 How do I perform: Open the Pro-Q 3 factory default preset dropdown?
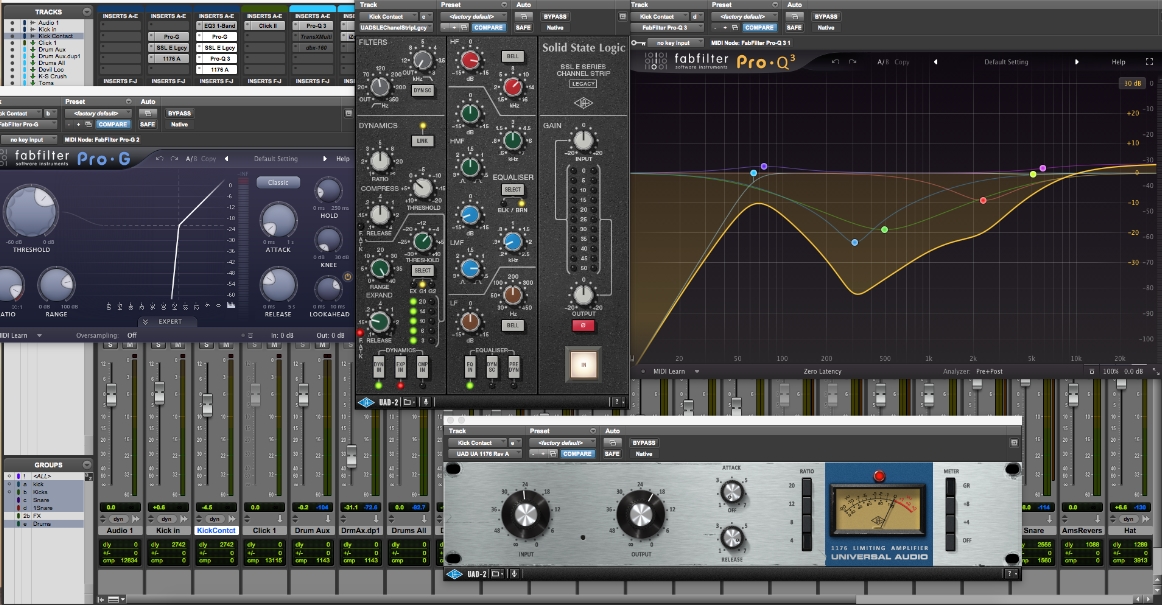pos(743,17)
